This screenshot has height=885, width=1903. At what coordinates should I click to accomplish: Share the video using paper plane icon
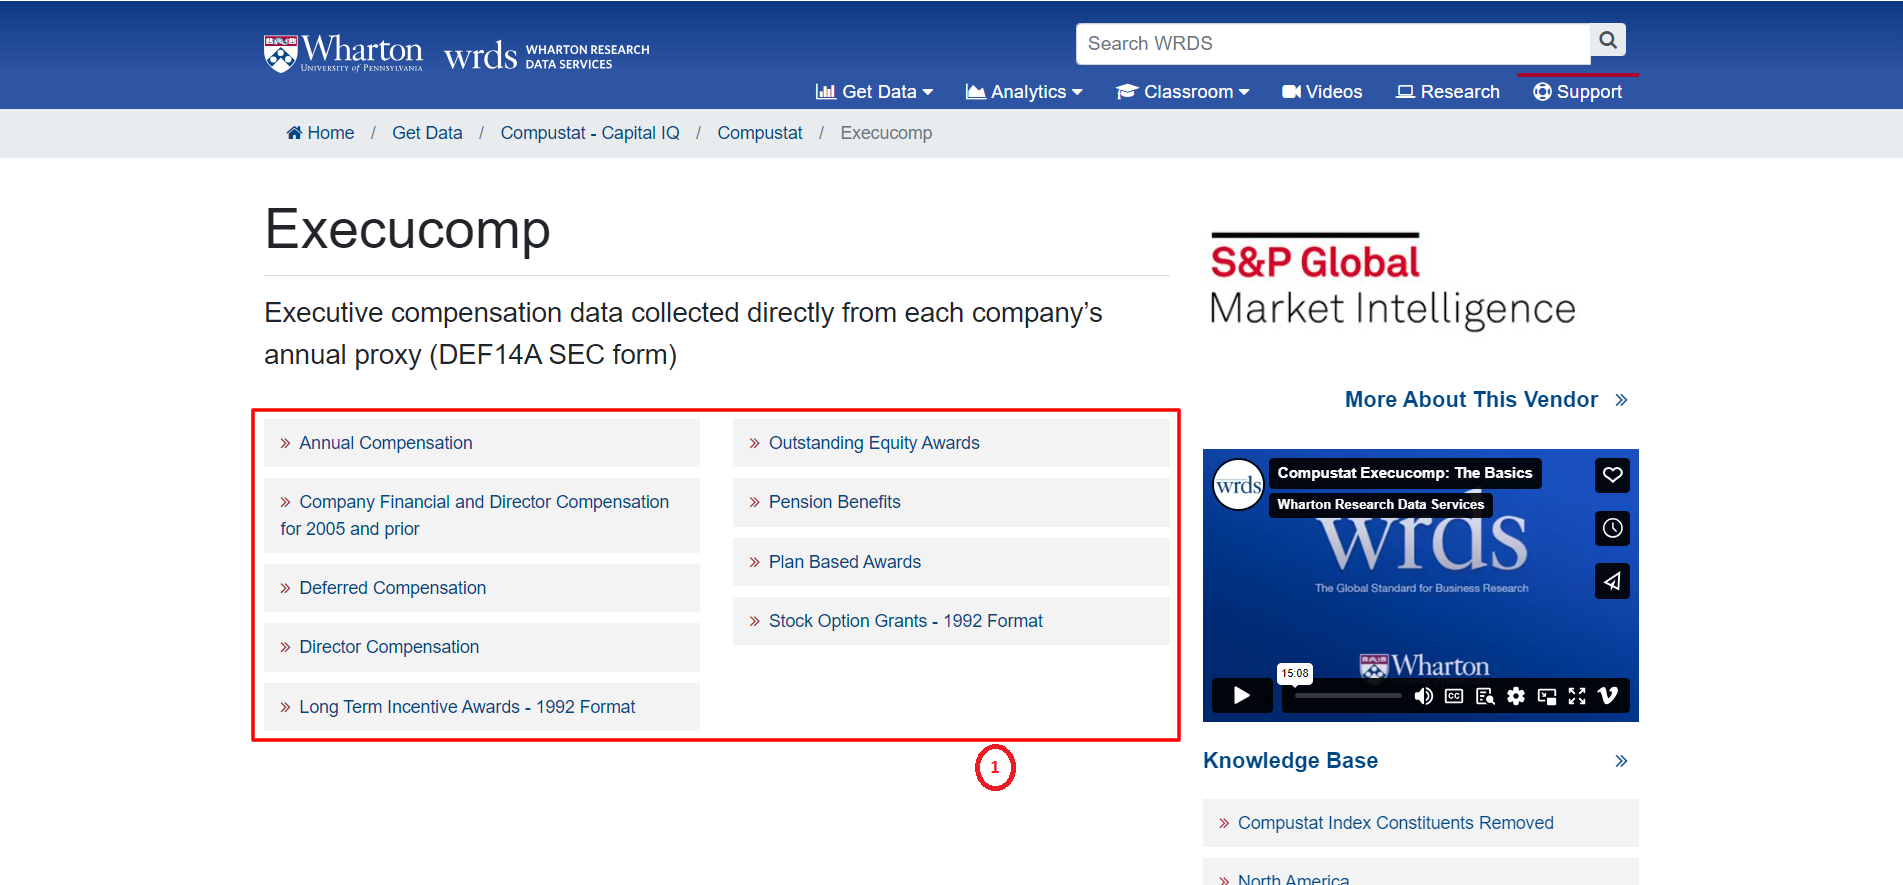[x=1612, y=581]
